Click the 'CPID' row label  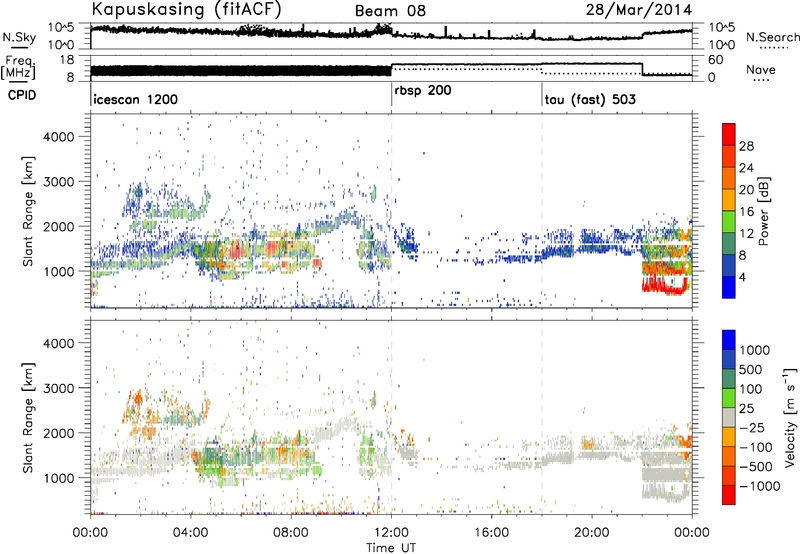[22, 95]
